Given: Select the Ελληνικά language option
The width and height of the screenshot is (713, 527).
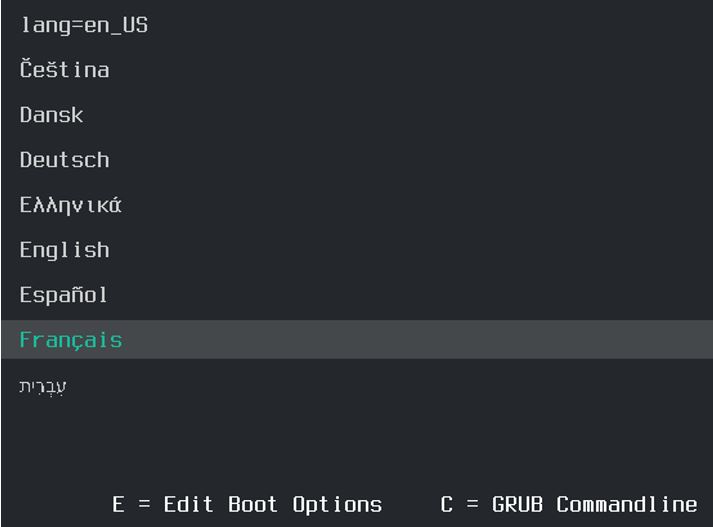Looking at the screenshot, I should (70, 206).
